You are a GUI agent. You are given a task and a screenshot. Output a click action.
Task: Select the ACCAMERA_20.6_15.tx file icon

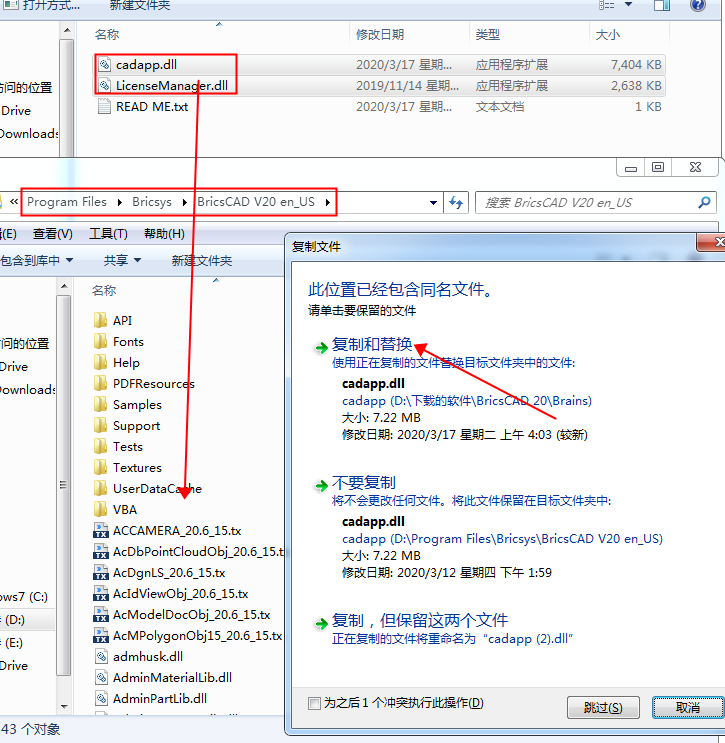point(100,530)
